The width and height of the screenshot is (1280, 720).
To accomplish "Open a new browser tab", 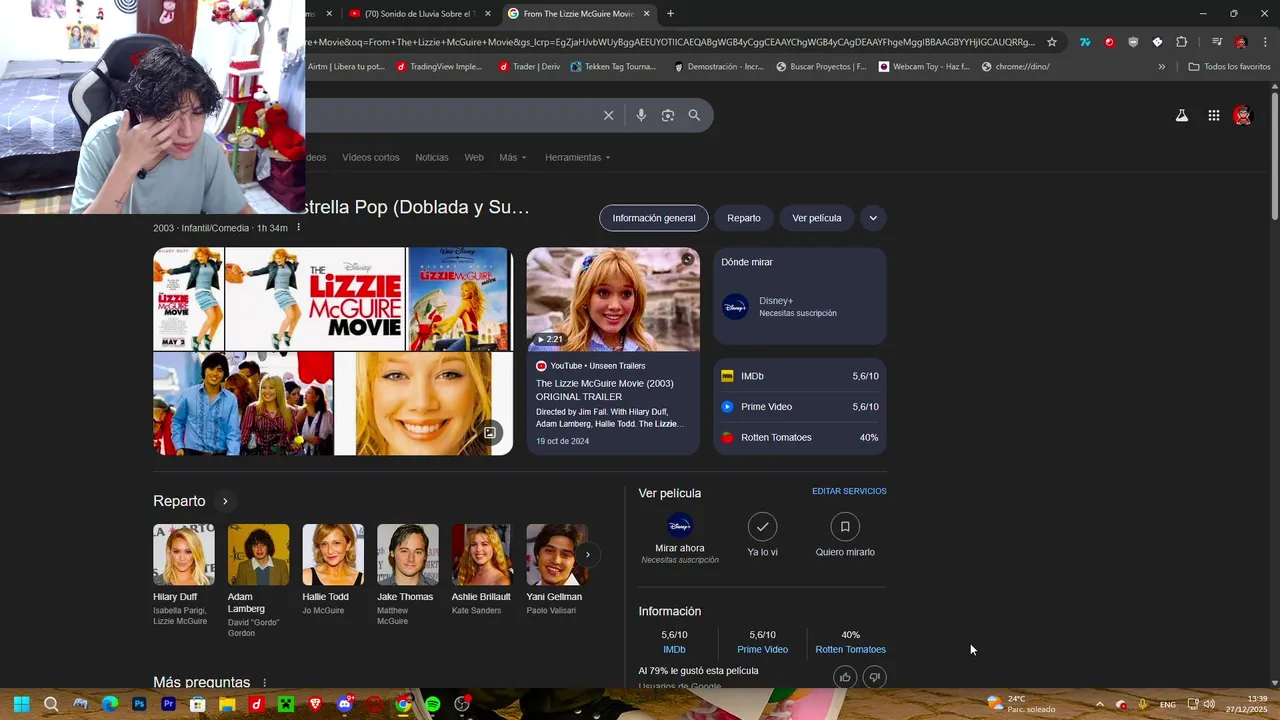I will [x=670, y=14].
